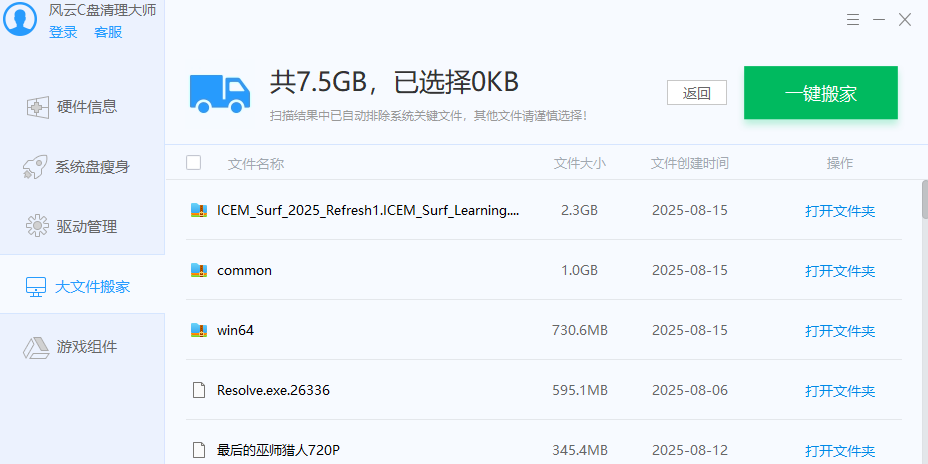The image size is (928, 464).
Task: Toggle the select-all checkbox in header
Action: [x=194, y=163]
